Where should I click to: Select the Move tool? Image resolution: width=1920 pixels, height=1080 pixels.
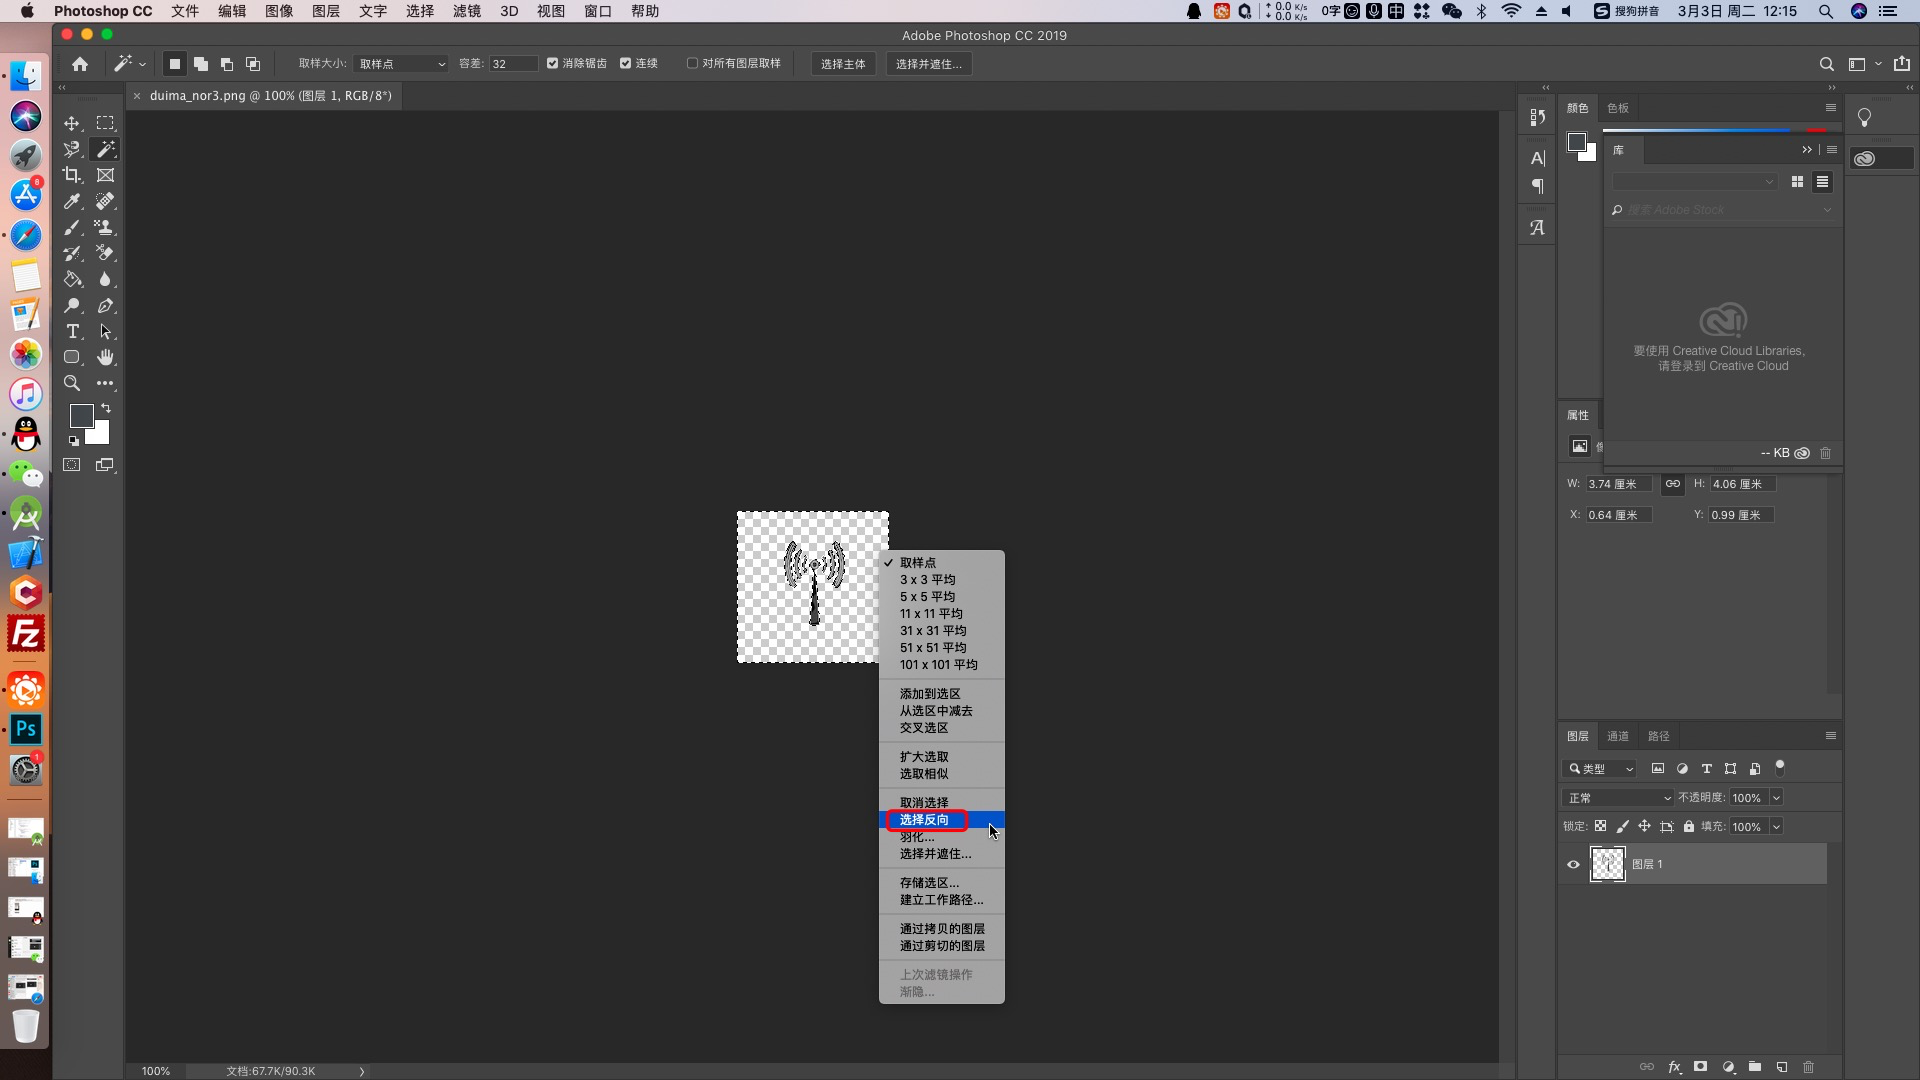coord(72,123)
